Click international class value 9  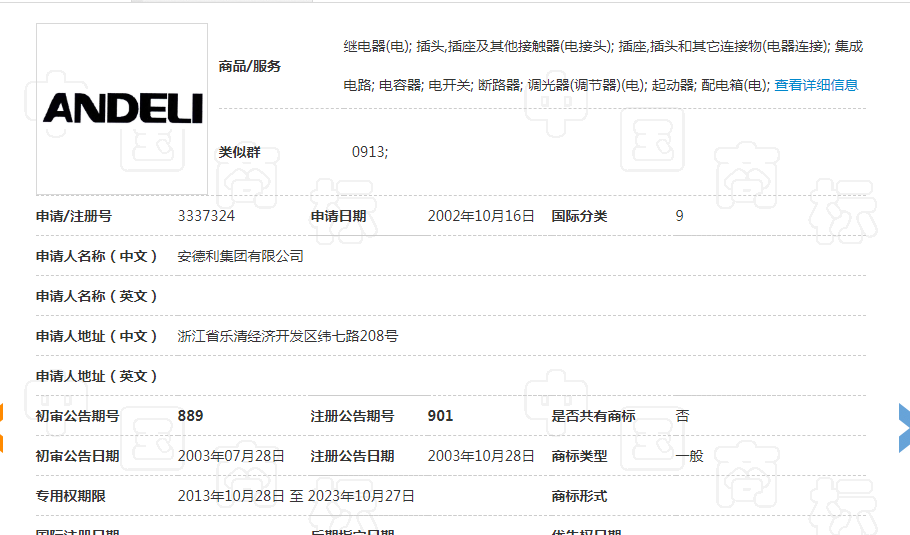[680, 216]
